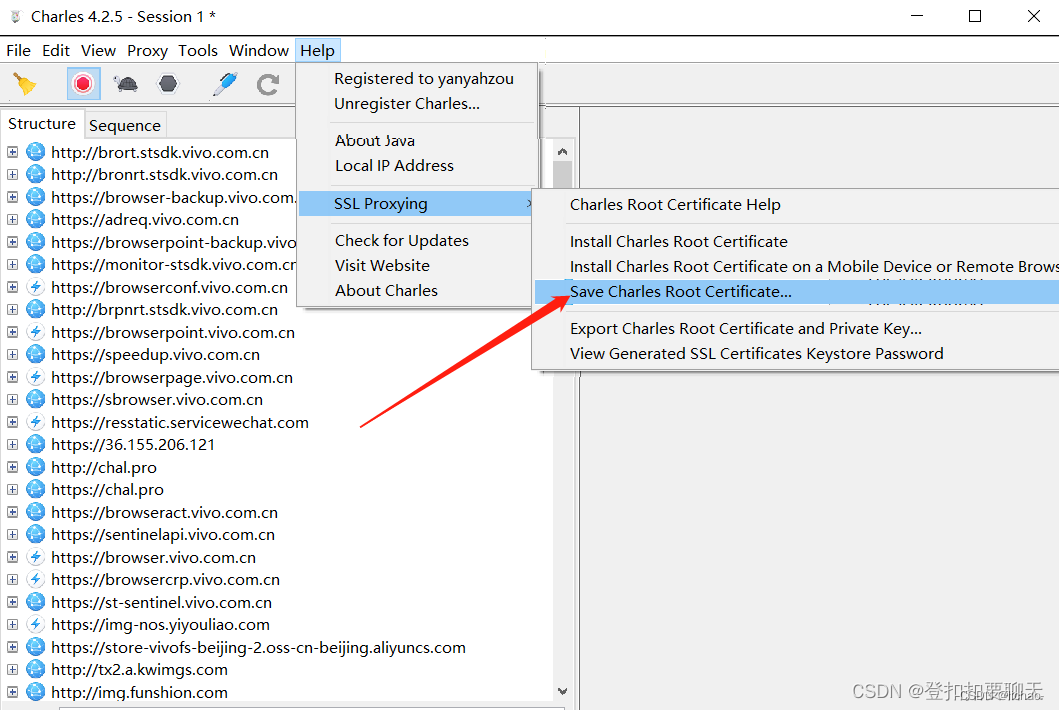Image resolution: width=1059 pixels, height=710 pixels.
Task: Click globe icon of https://browser-backup.vivo.com
Action: 35,197
